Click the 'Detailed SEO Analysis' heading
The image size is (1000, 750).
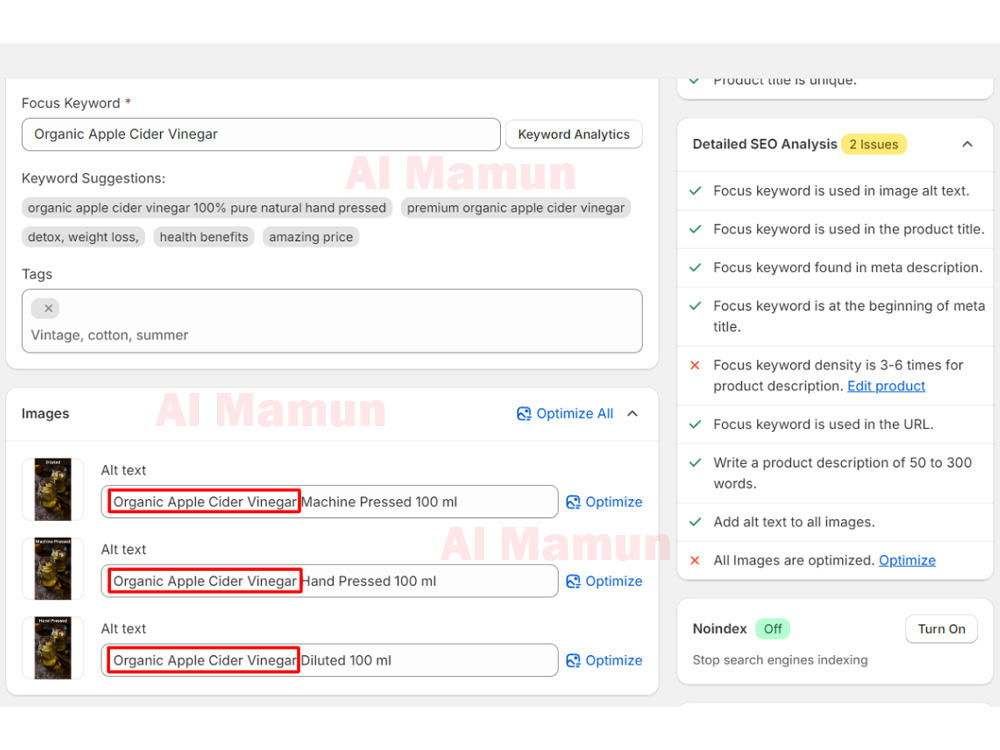click(x=765, y=144)
